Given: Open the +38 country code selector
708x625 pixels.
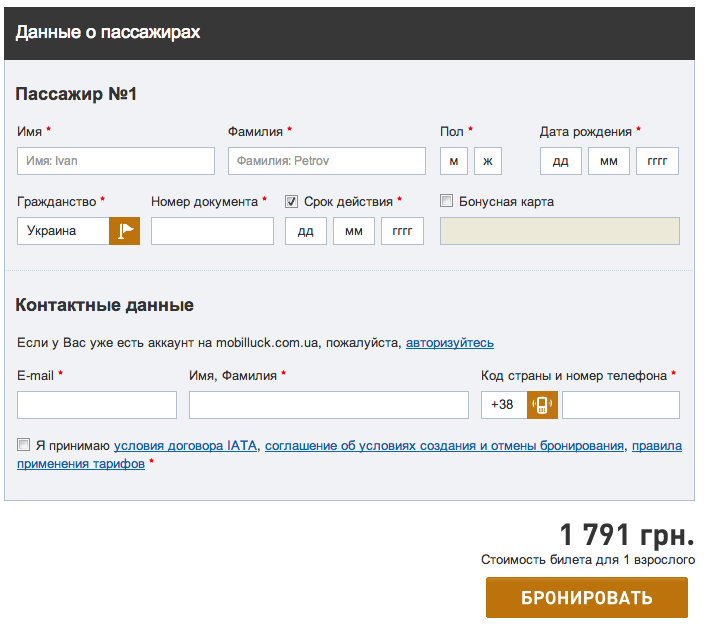Looking at the screenshot, I should (x=504, y=405).
